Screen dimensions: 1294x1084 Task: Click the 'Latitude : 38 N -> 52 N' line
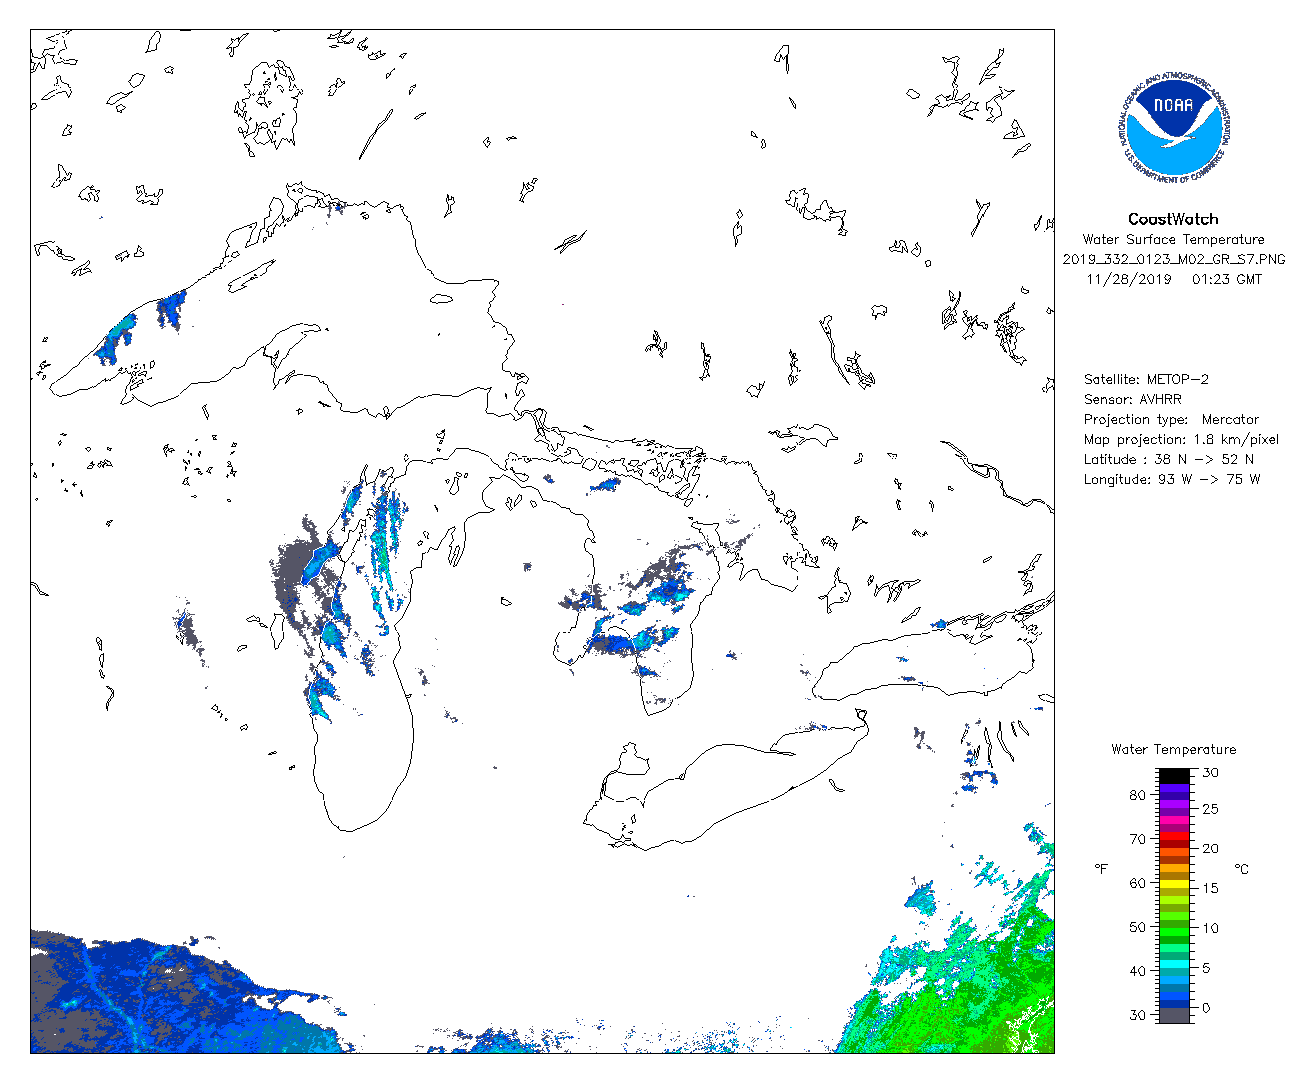[x=1168, y=459]
